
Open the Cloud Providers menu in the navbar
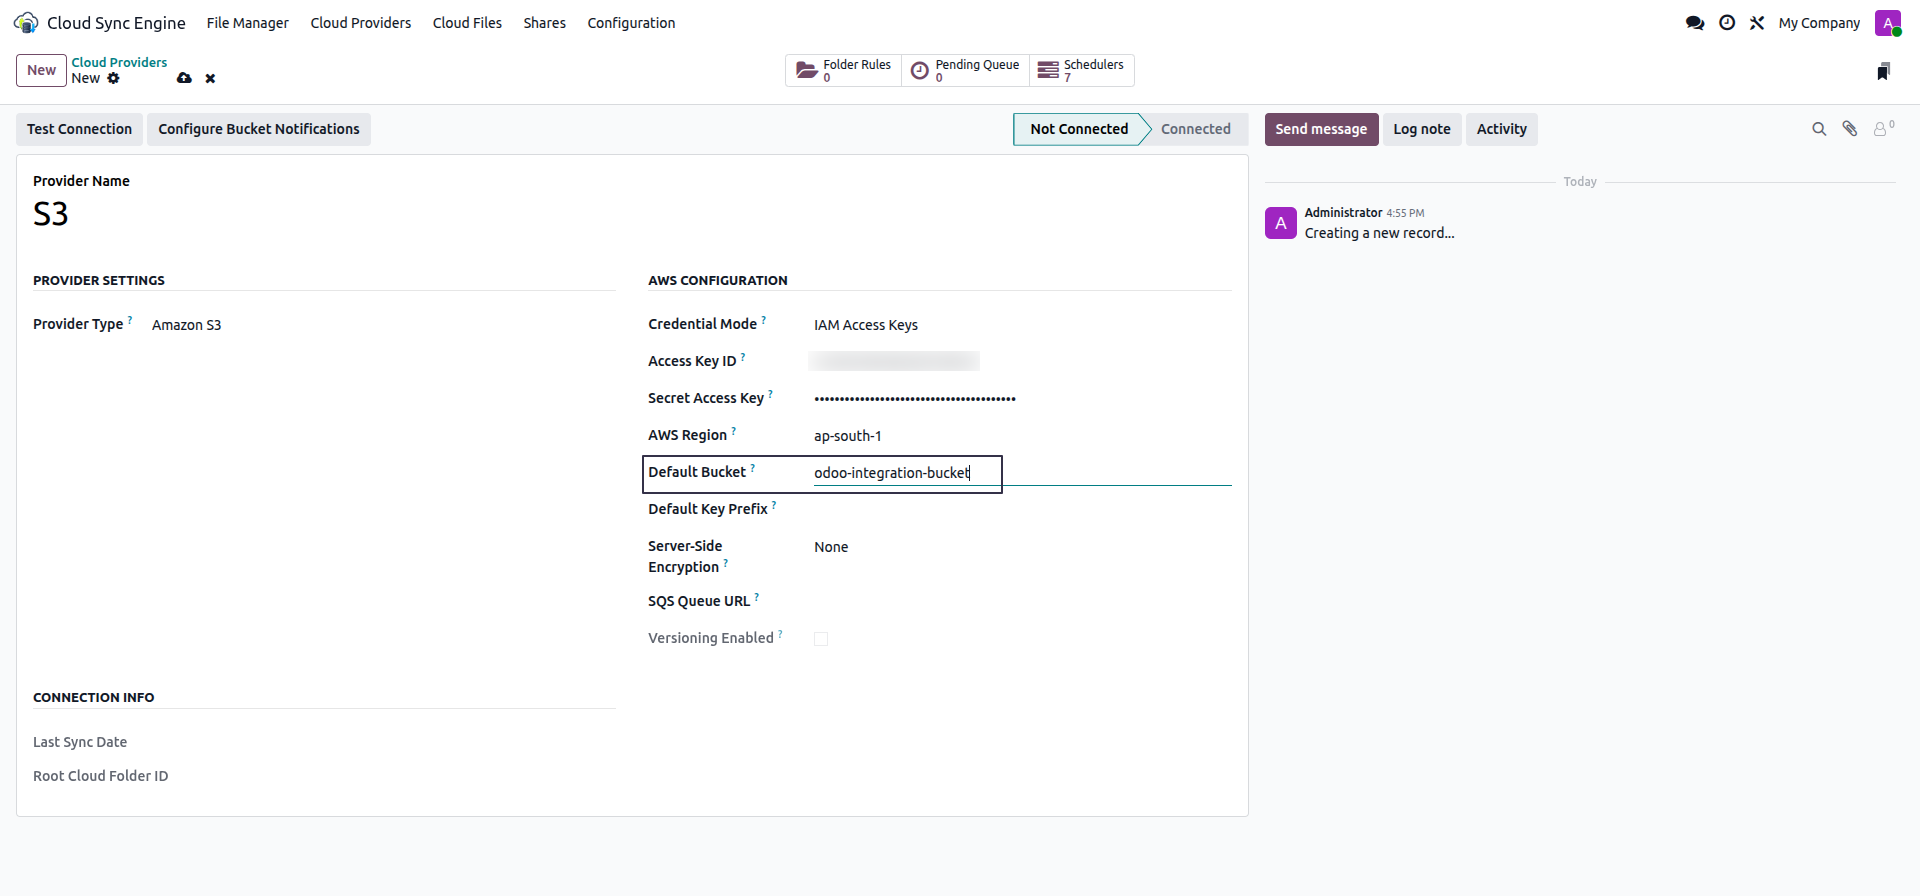click(x=361, y=23)
